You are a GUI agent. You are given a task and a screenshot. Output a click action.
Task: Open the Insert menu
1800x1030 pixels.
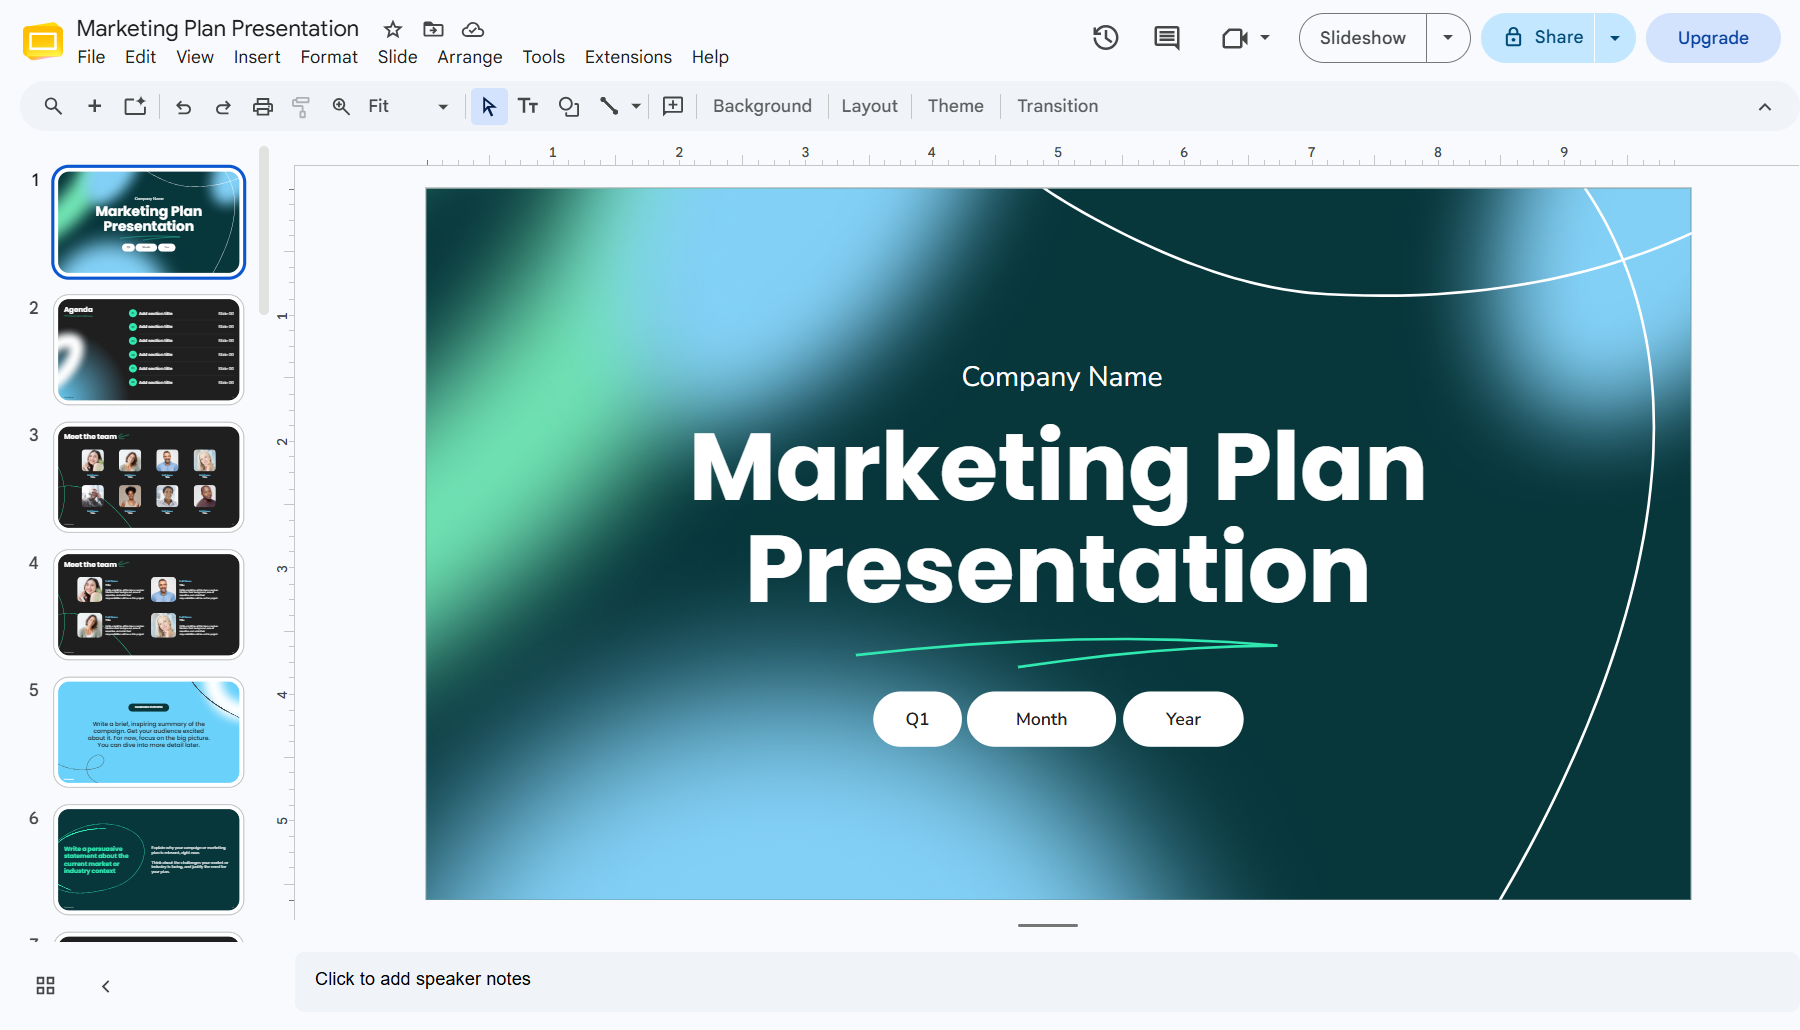[257, 57]
